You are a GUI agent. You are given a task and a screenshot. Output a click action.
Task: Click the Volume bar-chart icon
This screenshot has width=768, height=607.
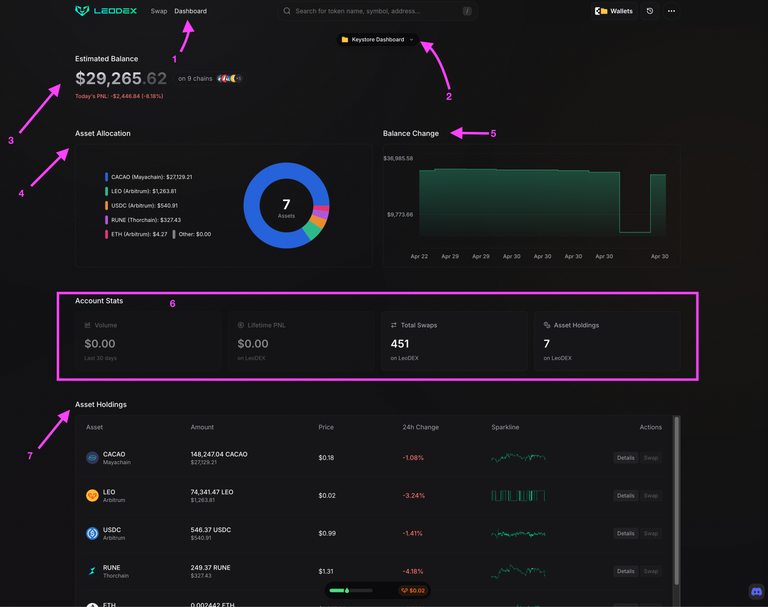click(x=88, y=325)
